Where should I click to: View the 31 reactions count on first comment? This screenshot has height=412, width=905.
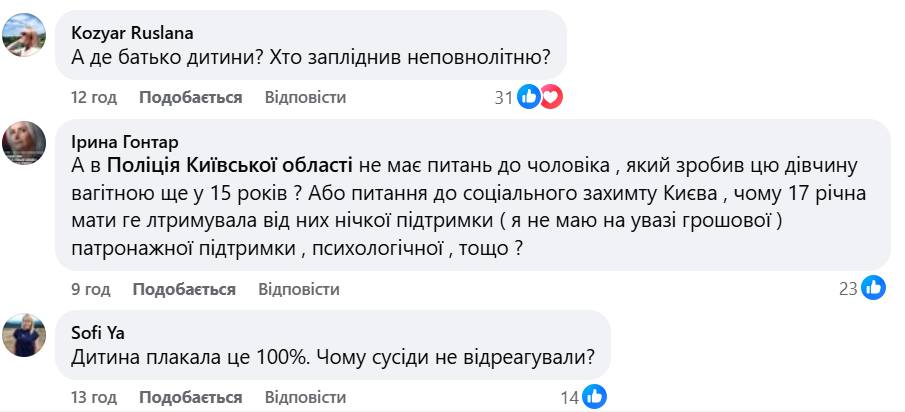(504, 97)
